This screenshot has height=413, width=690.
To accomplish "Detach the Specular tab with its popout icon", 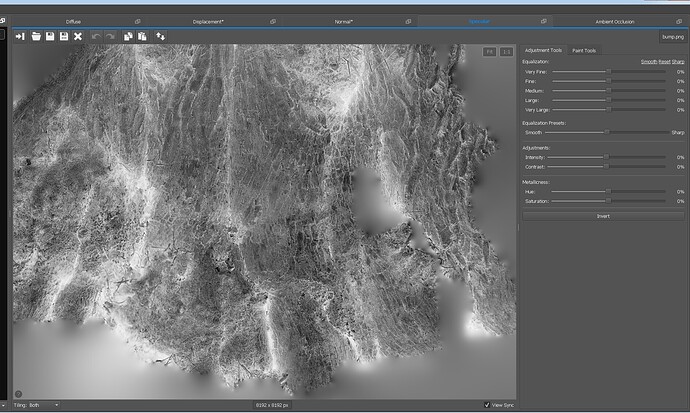I will 543,21.
